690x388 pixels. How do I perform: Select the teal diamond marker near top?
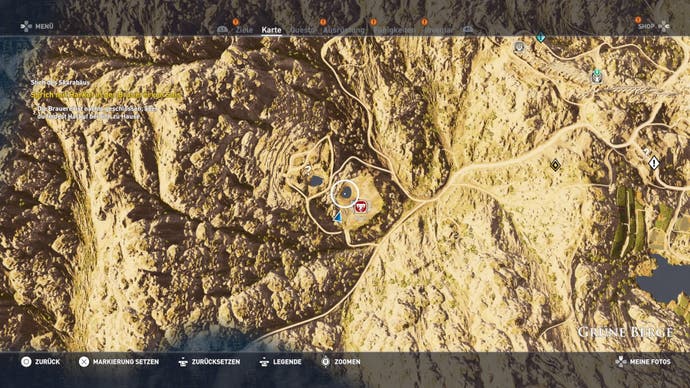pos(540,38)
